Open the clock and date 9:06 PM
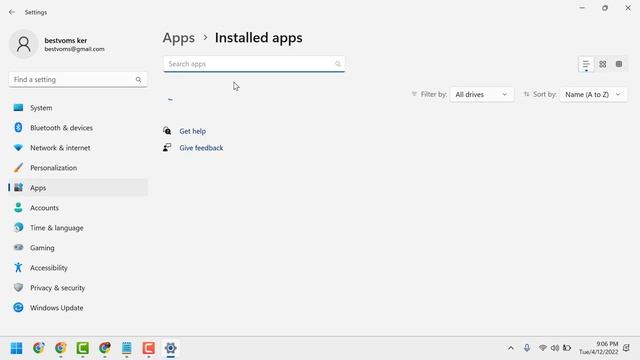The image size is (640, 360). 598,348
